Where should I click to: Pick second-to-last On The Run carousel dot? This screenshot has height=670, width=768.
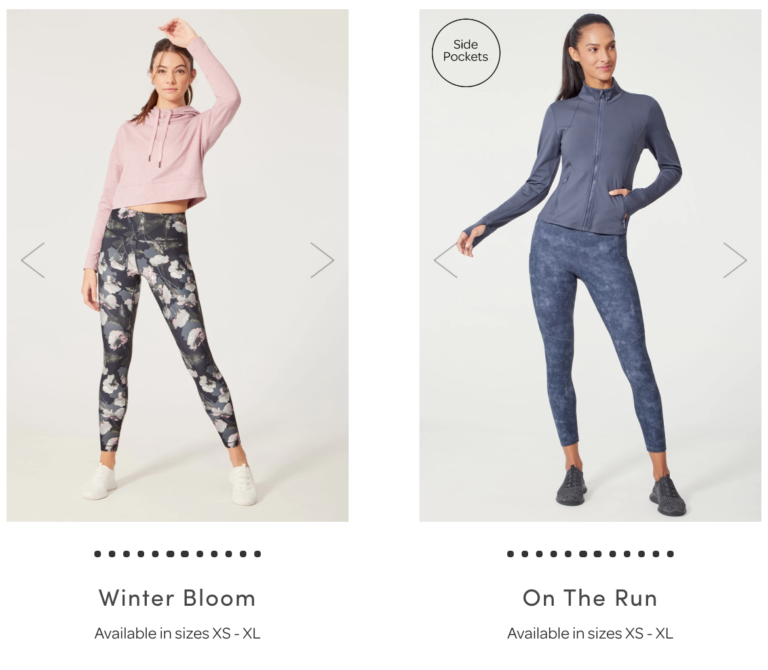point(656,554)
